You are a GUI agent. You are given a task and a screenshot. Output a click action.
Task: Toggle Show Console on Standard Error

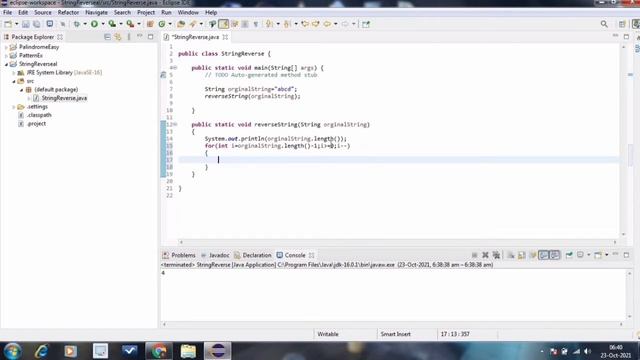click(x=555, y=255)
